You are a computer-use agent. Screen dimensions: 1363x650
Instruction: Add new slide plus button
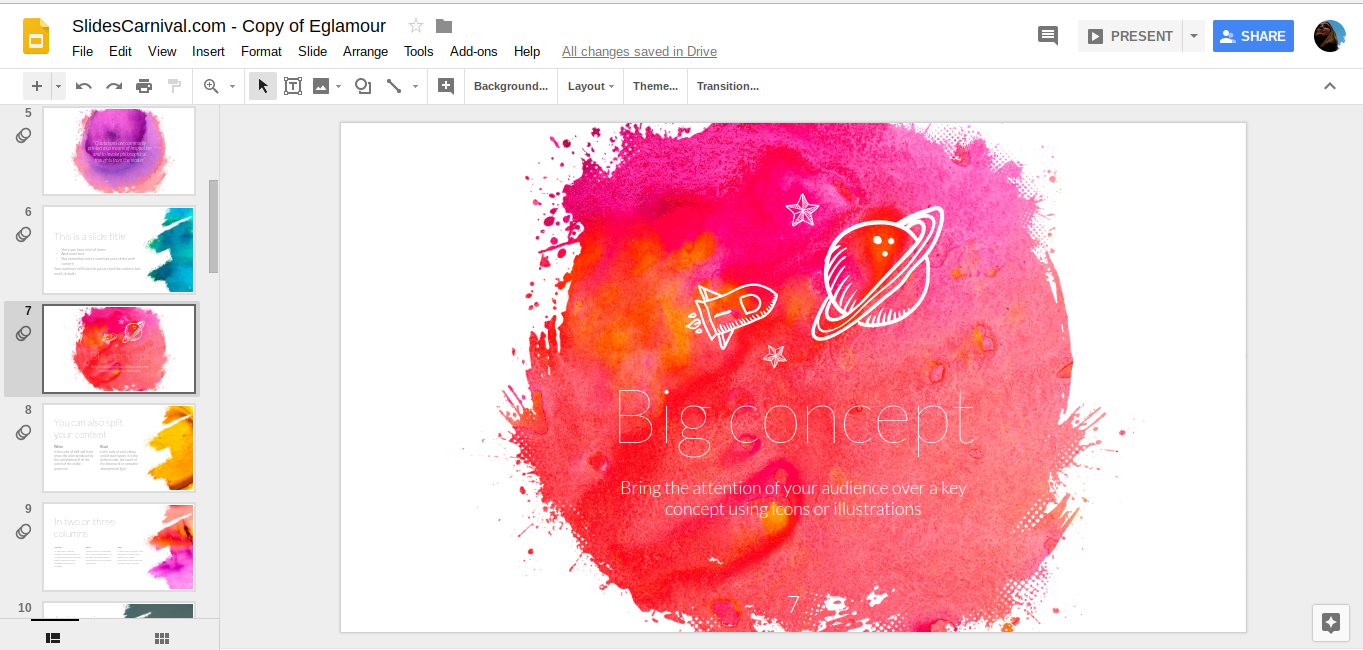coord(37,86)
